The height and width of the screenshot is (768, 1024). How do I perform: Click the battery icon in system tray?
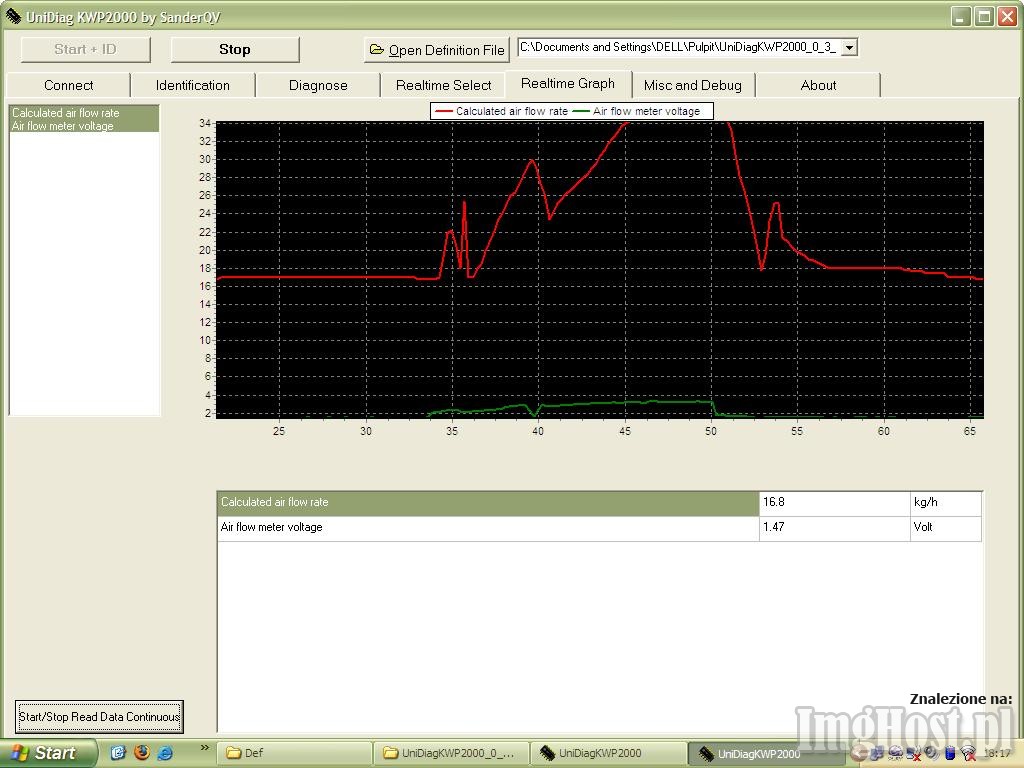coord(951,754)
